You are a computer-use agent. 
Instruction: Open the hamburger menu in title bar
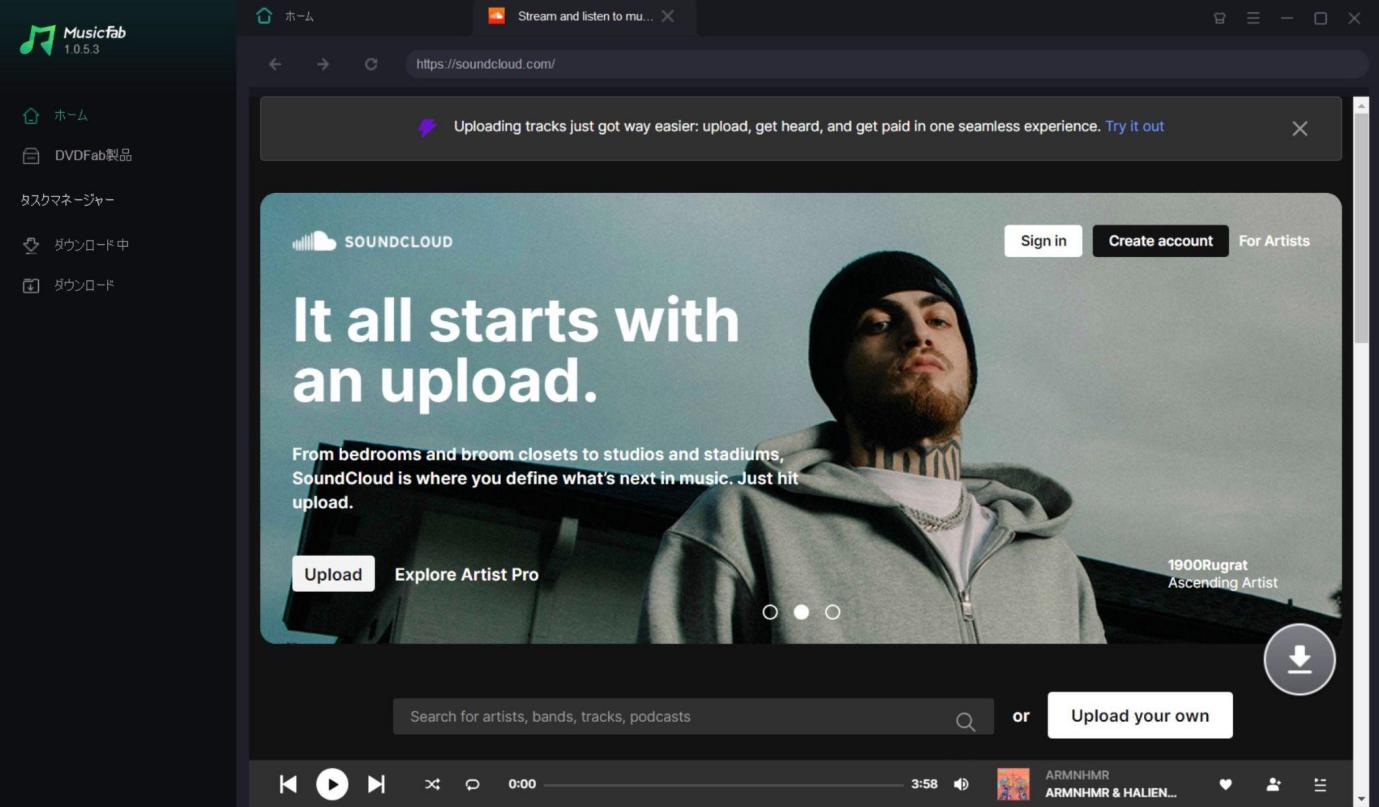click(x=1253, y=18)
